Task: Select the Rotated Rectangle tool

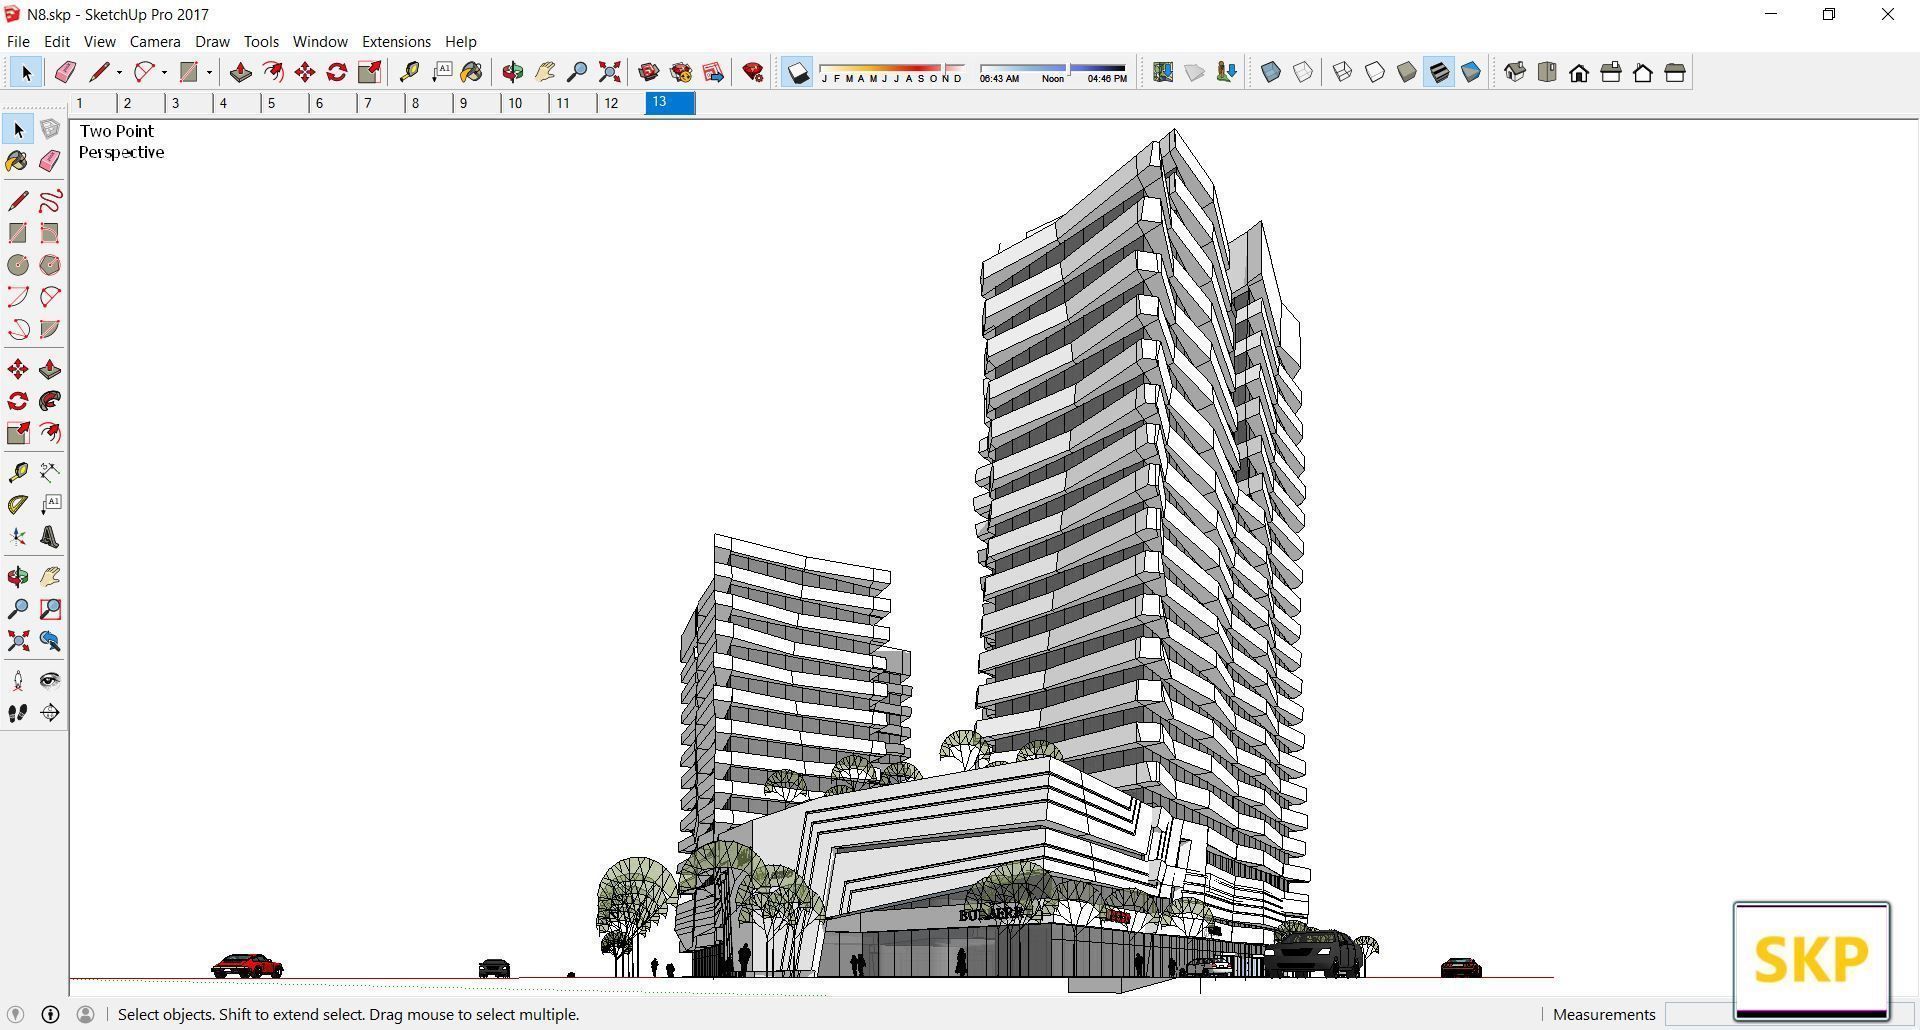Action: [50, 233]
